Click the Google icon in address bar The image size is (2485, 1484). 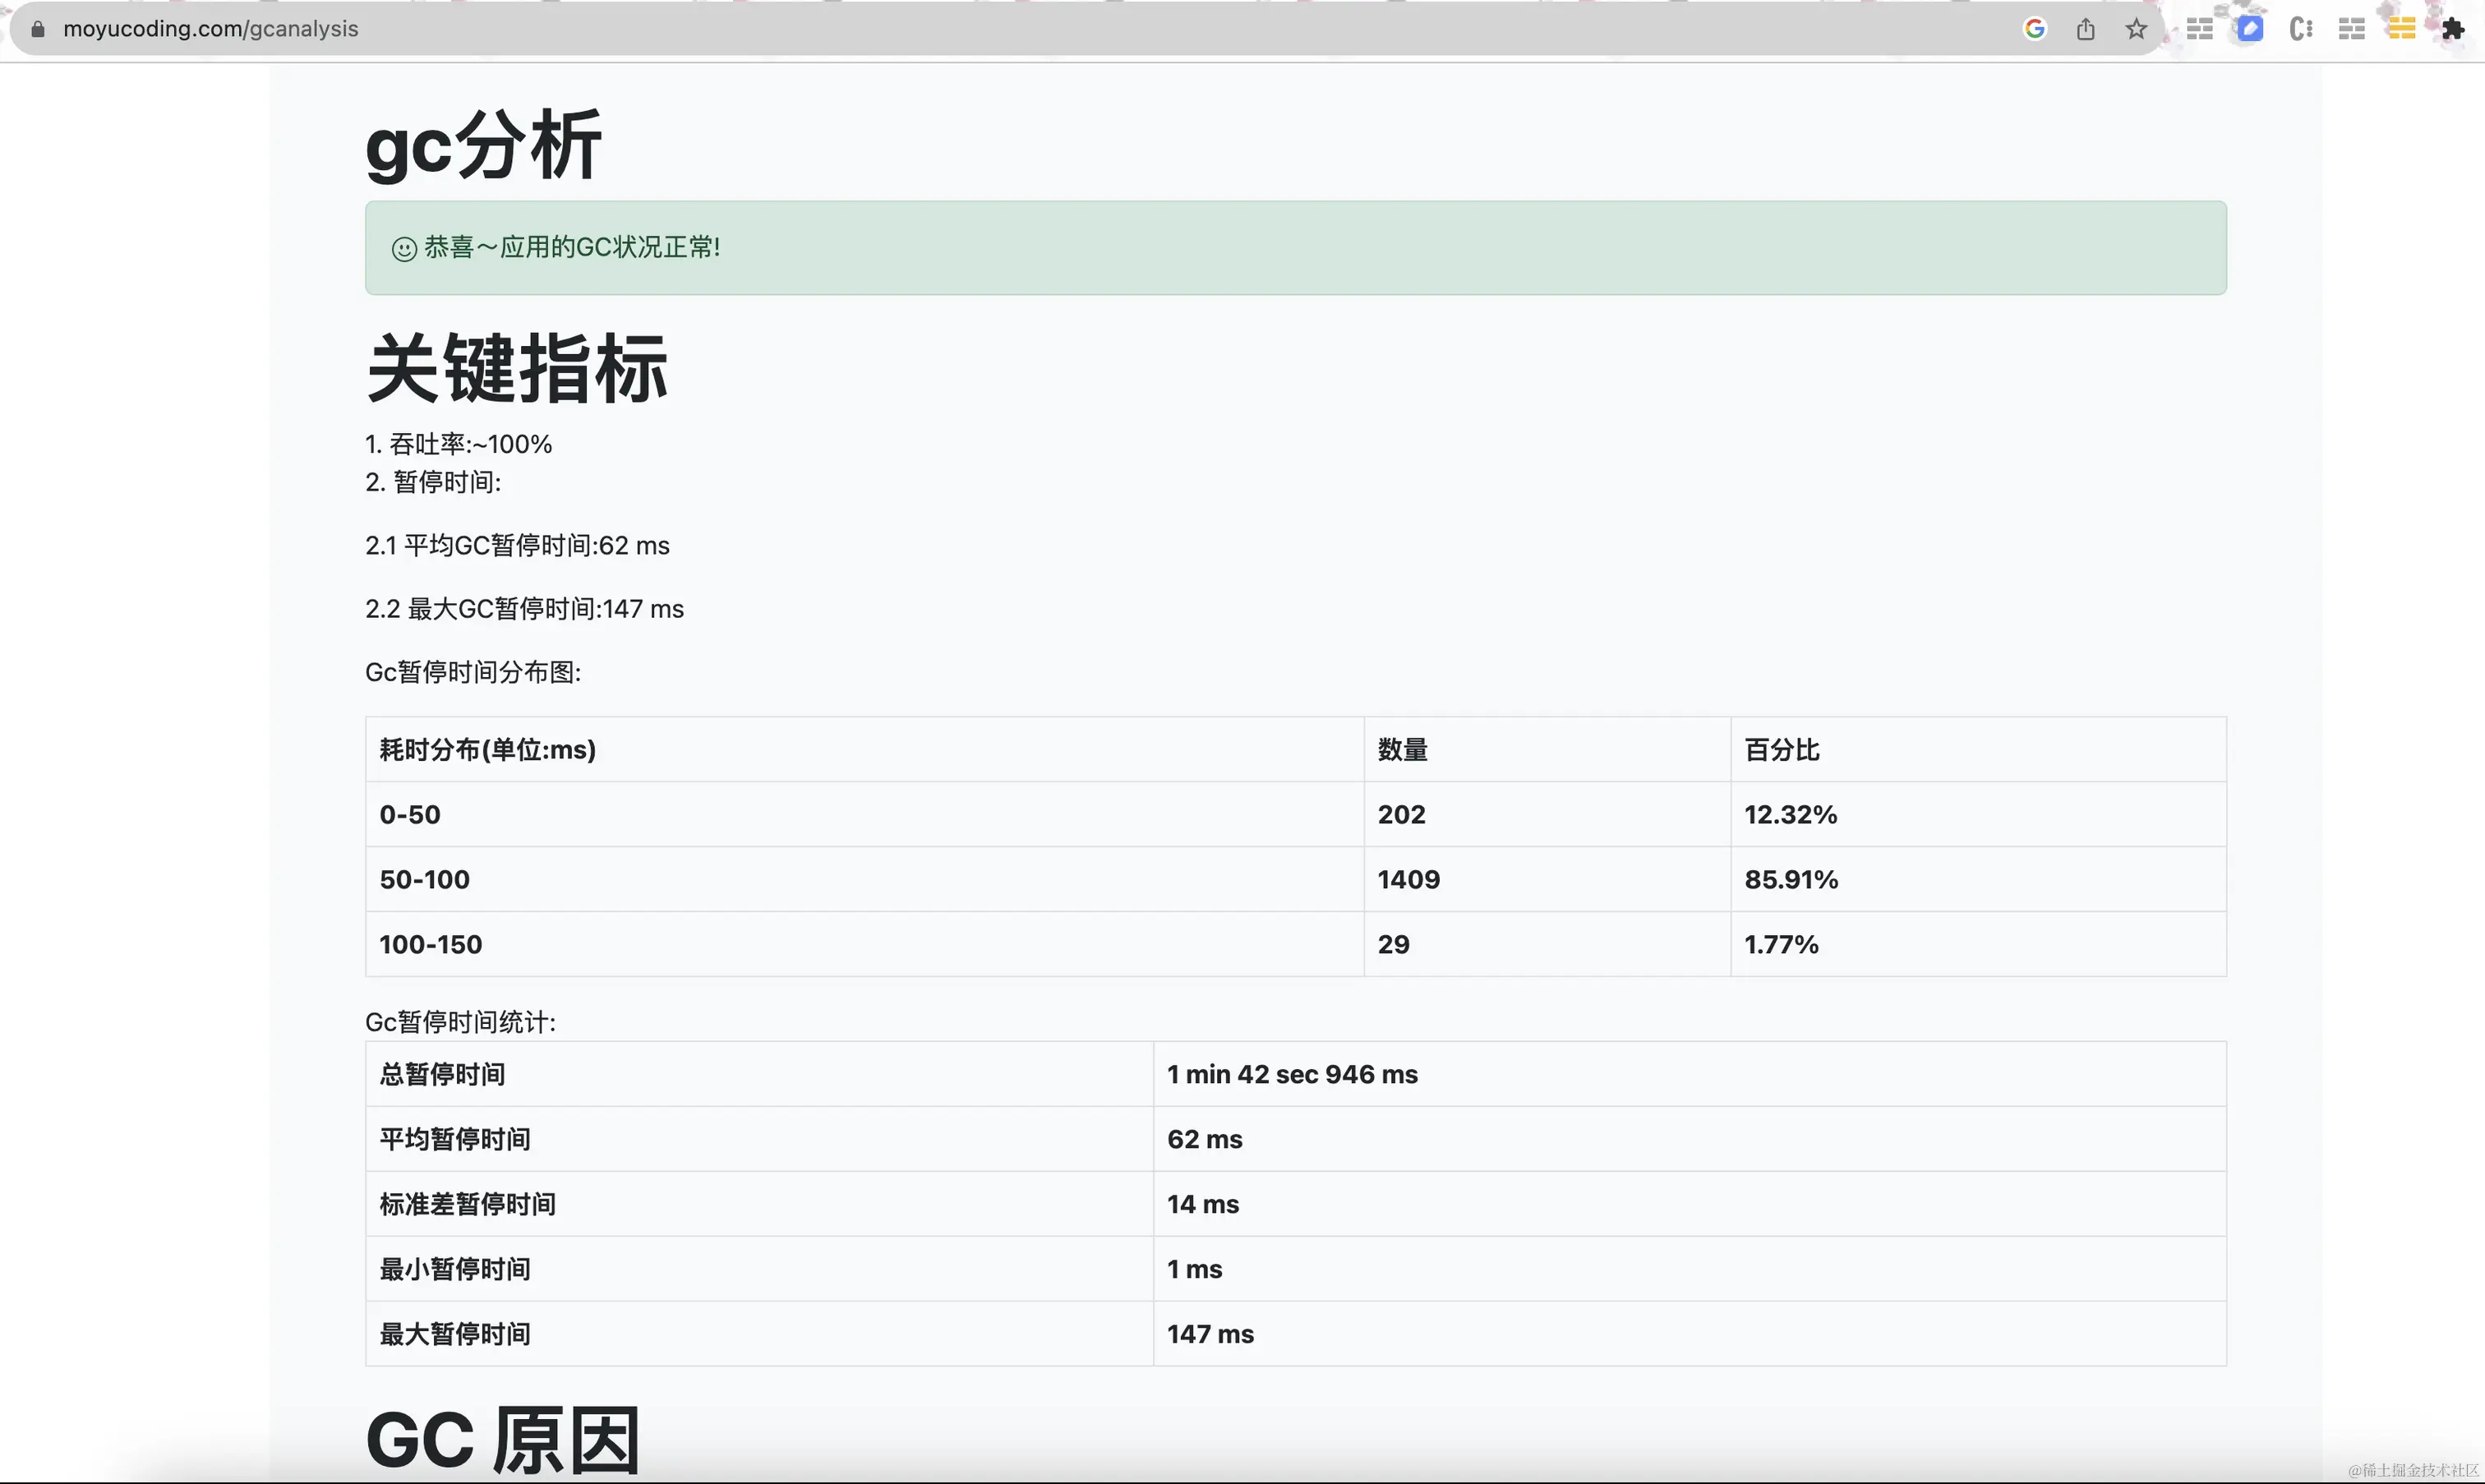click(x=2034, y=29)
